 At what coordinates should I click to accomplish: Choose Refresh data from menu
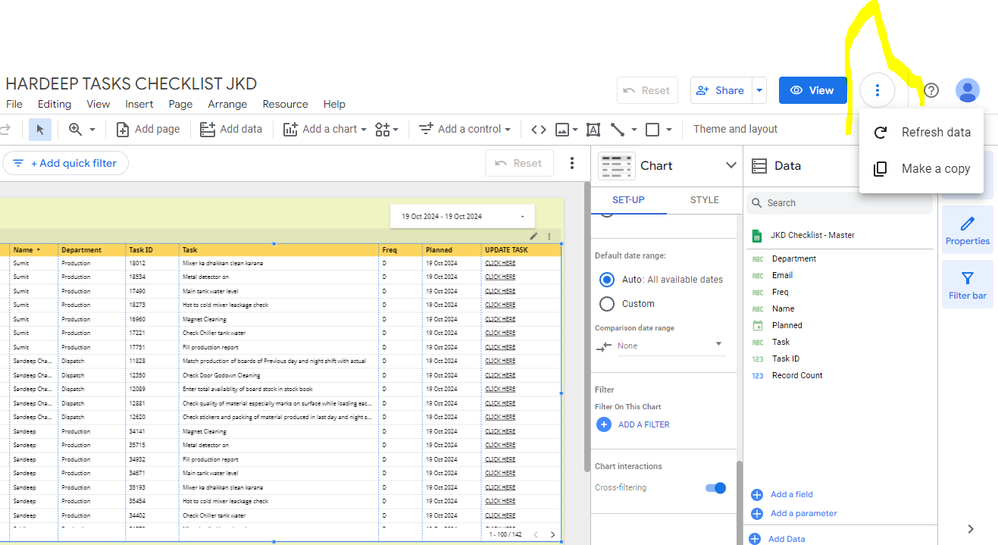click(x=921, y=132)
